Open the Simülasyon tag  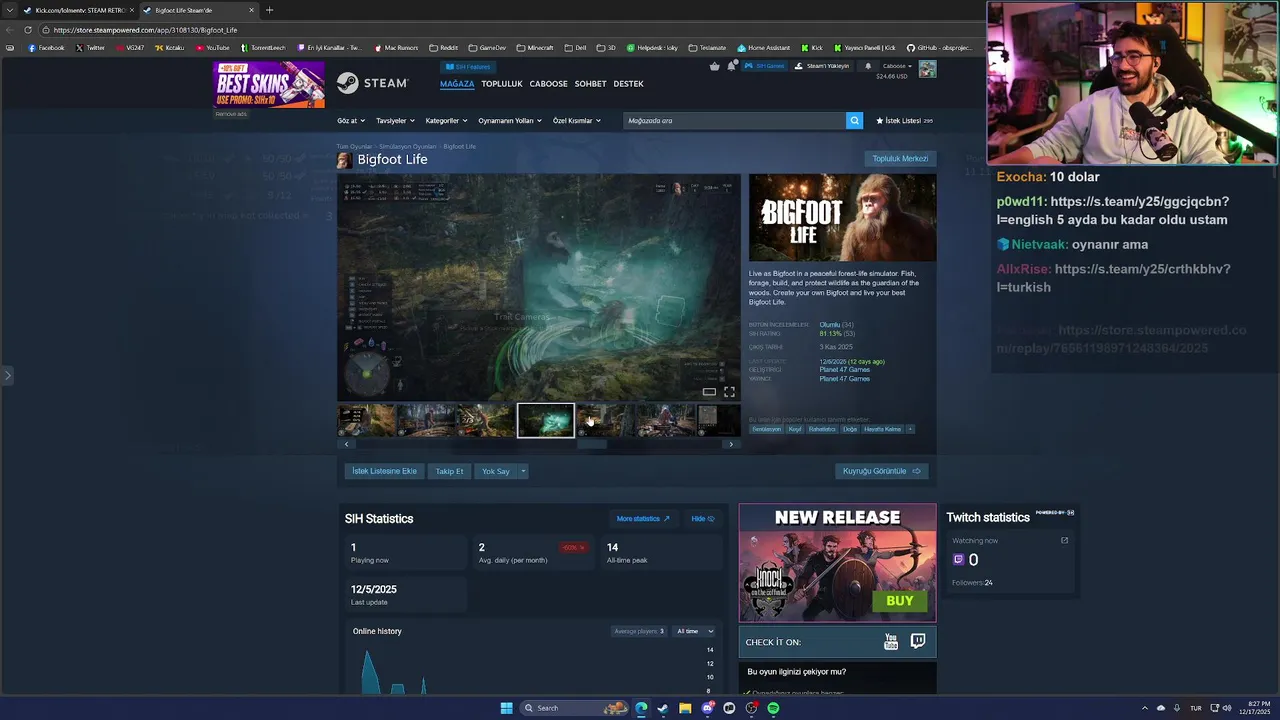pos(767,429)
